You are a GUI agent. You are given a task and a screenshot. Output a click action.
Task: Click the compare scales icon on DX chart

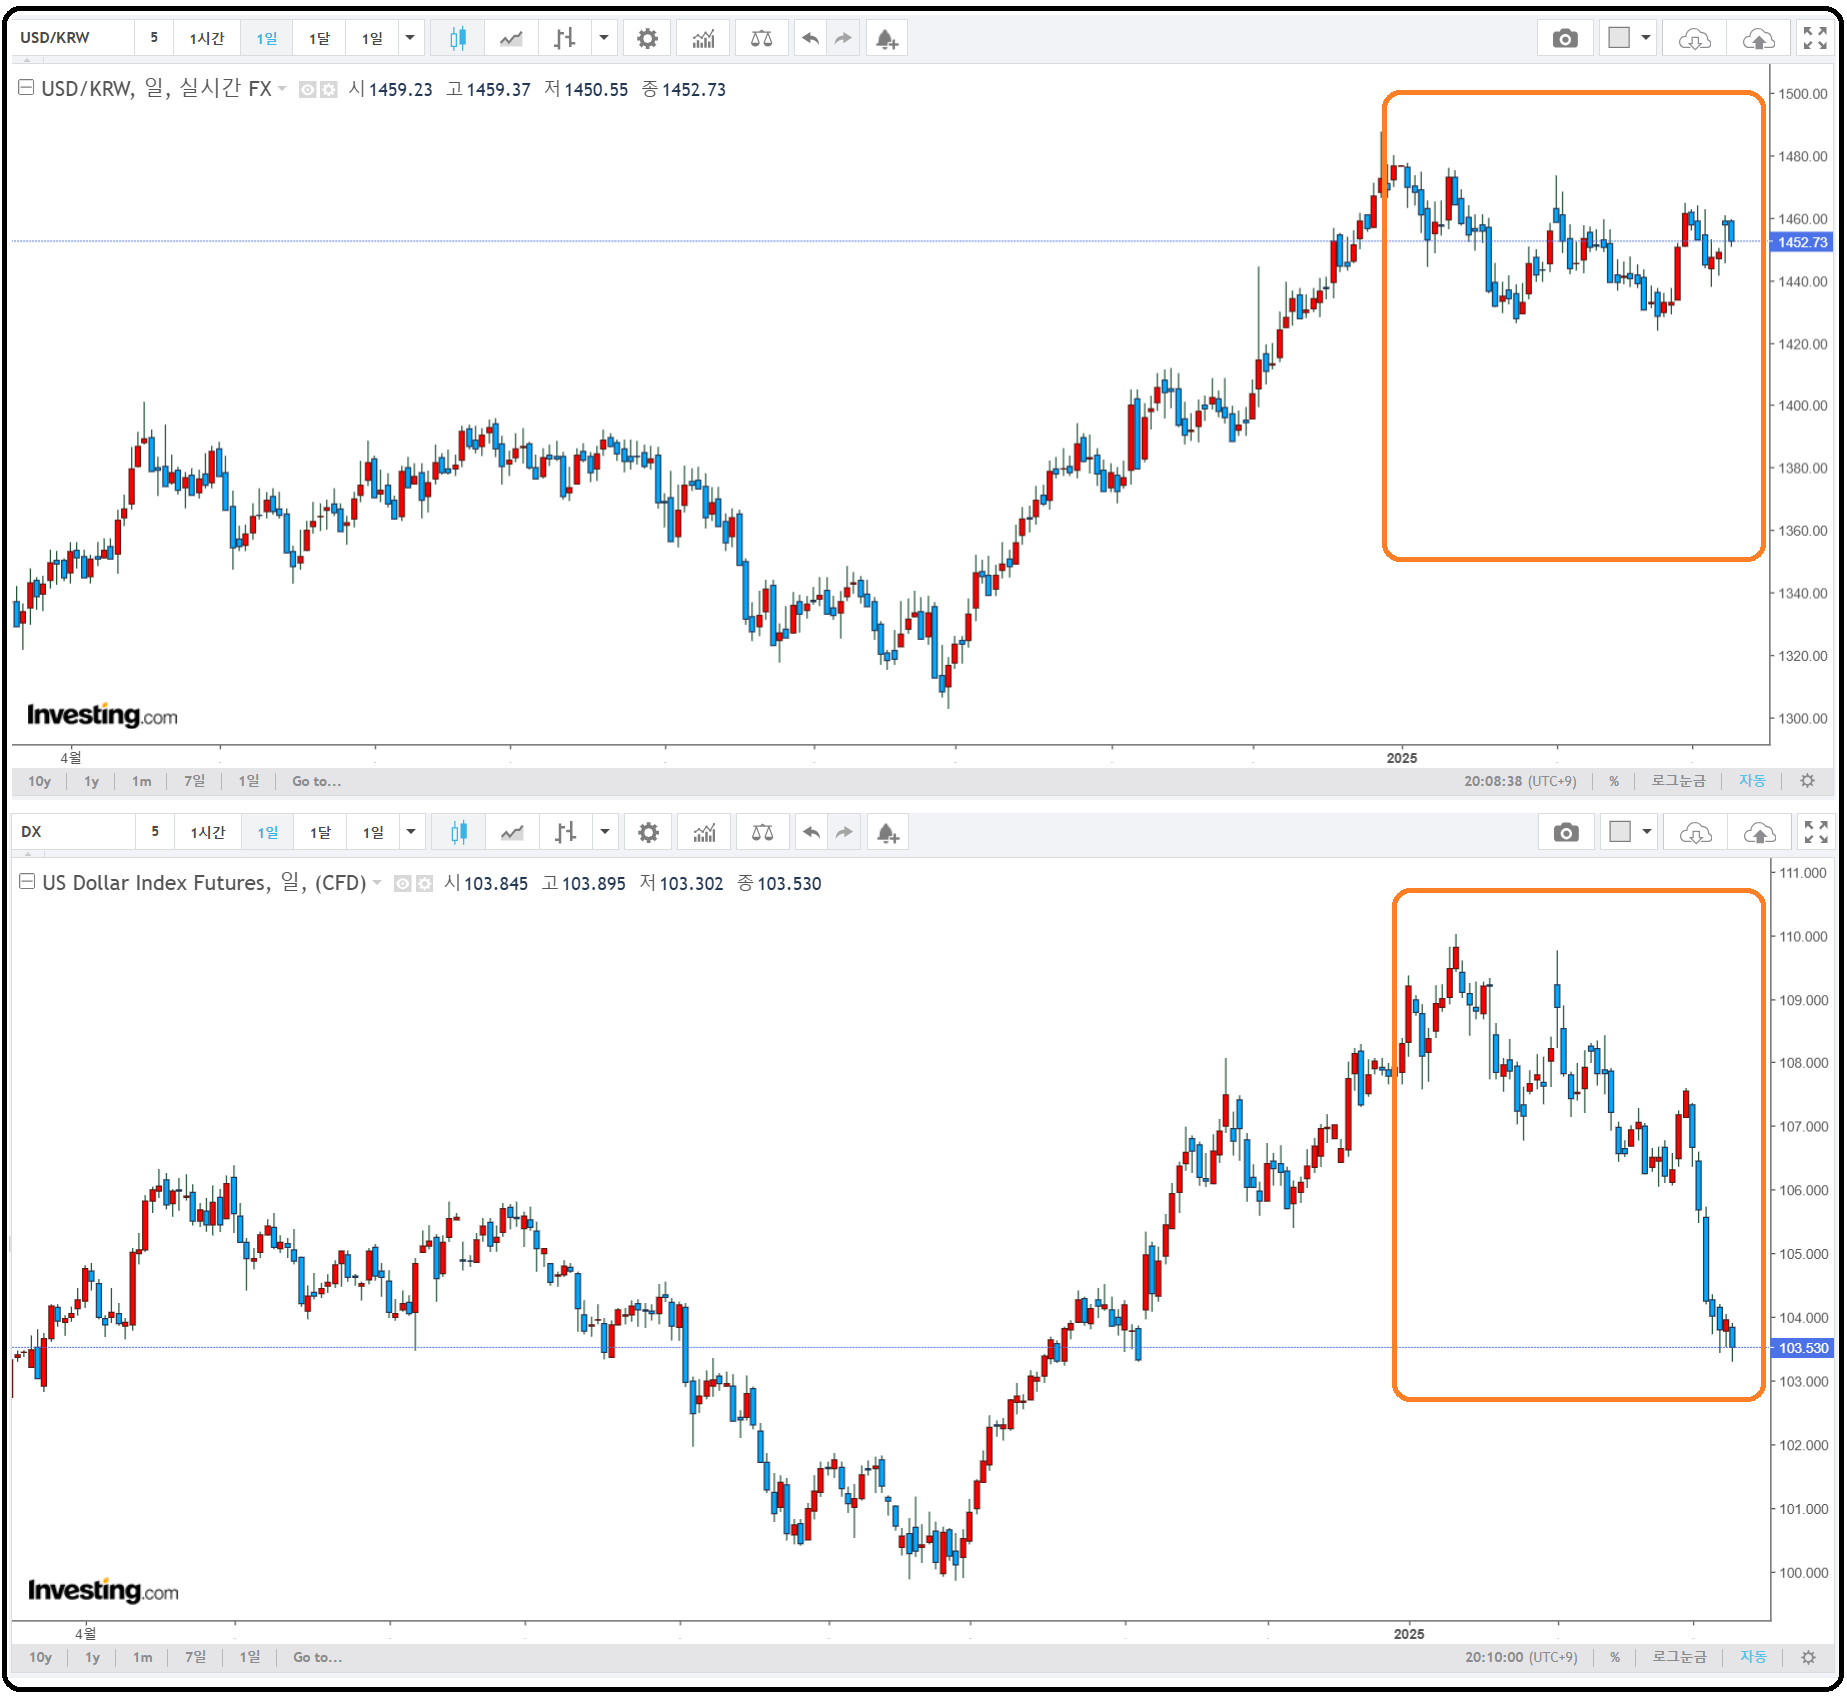point(762,832)
